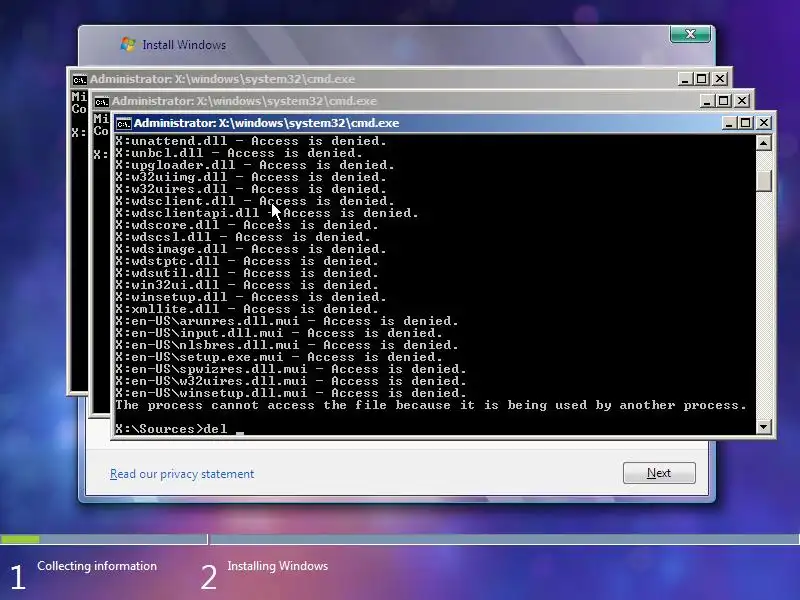Click the 'en-US\nlsbres.dll.mui' output line
This screenshot has height=600, width=800.
(287, 345)
